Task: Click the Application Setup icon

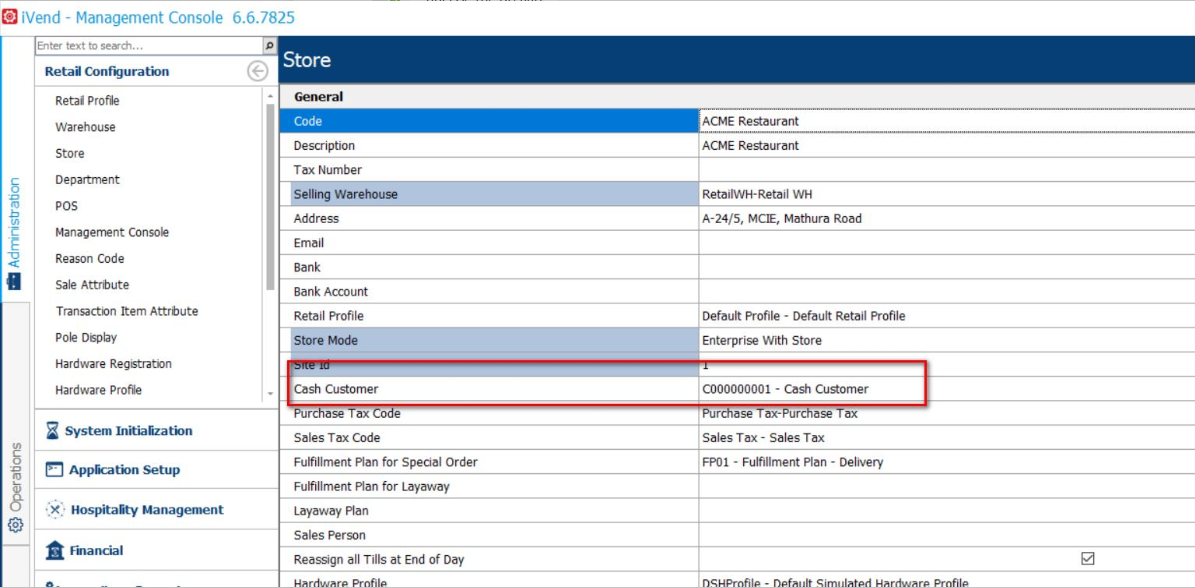Action: pyautogui.click(x=53, y=470)
